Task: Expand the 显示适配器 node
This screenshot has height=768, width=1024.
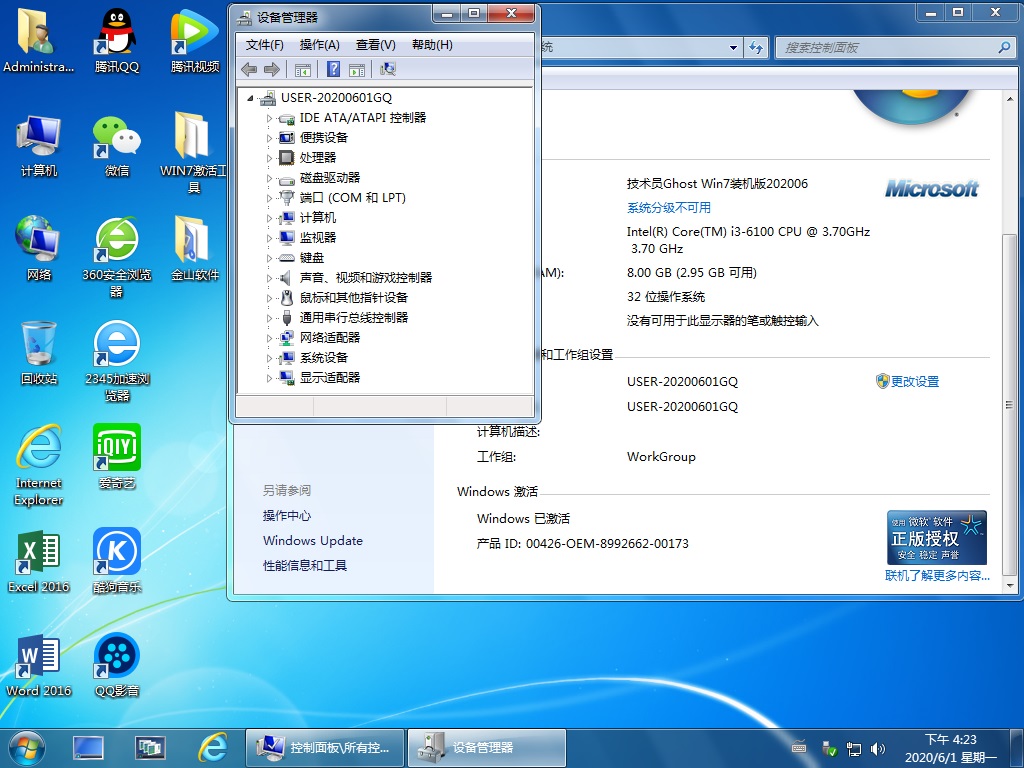Action: point(269,378)
